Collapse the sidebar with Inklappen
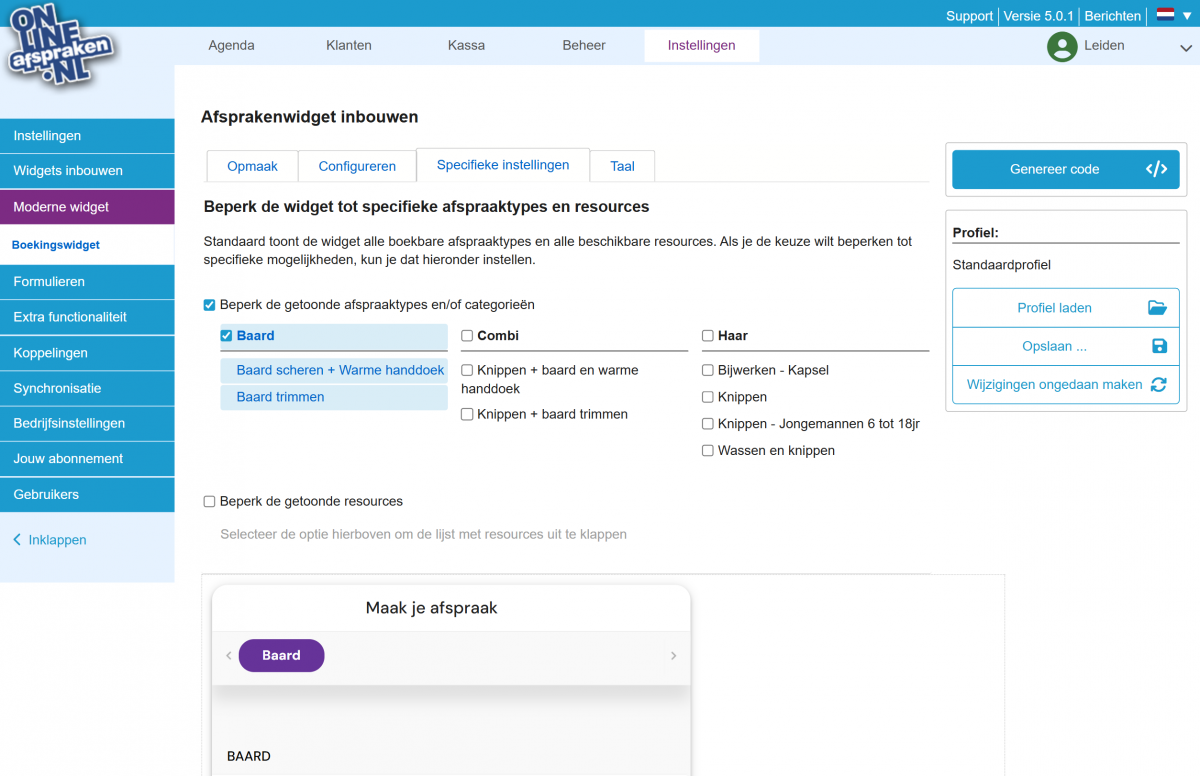Viewport: 1200px width, 776px height. pyautogui.click(x=50, y=540)
